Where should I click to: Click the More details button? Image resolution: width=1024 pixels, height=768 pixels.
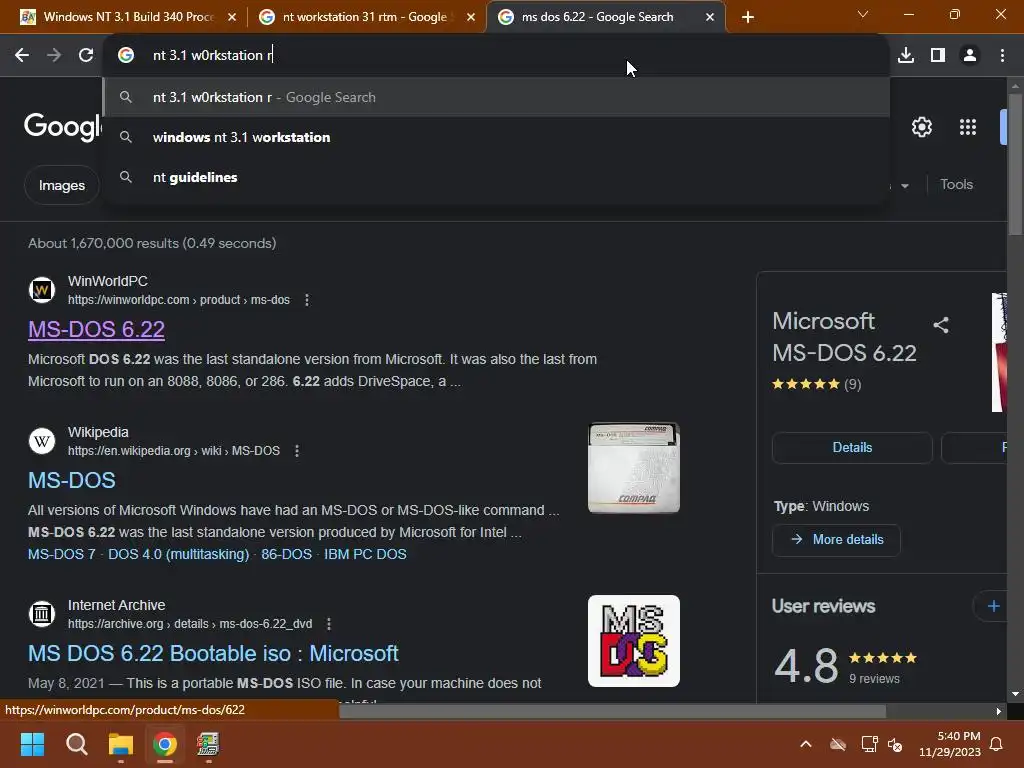[x=837, y=539]
